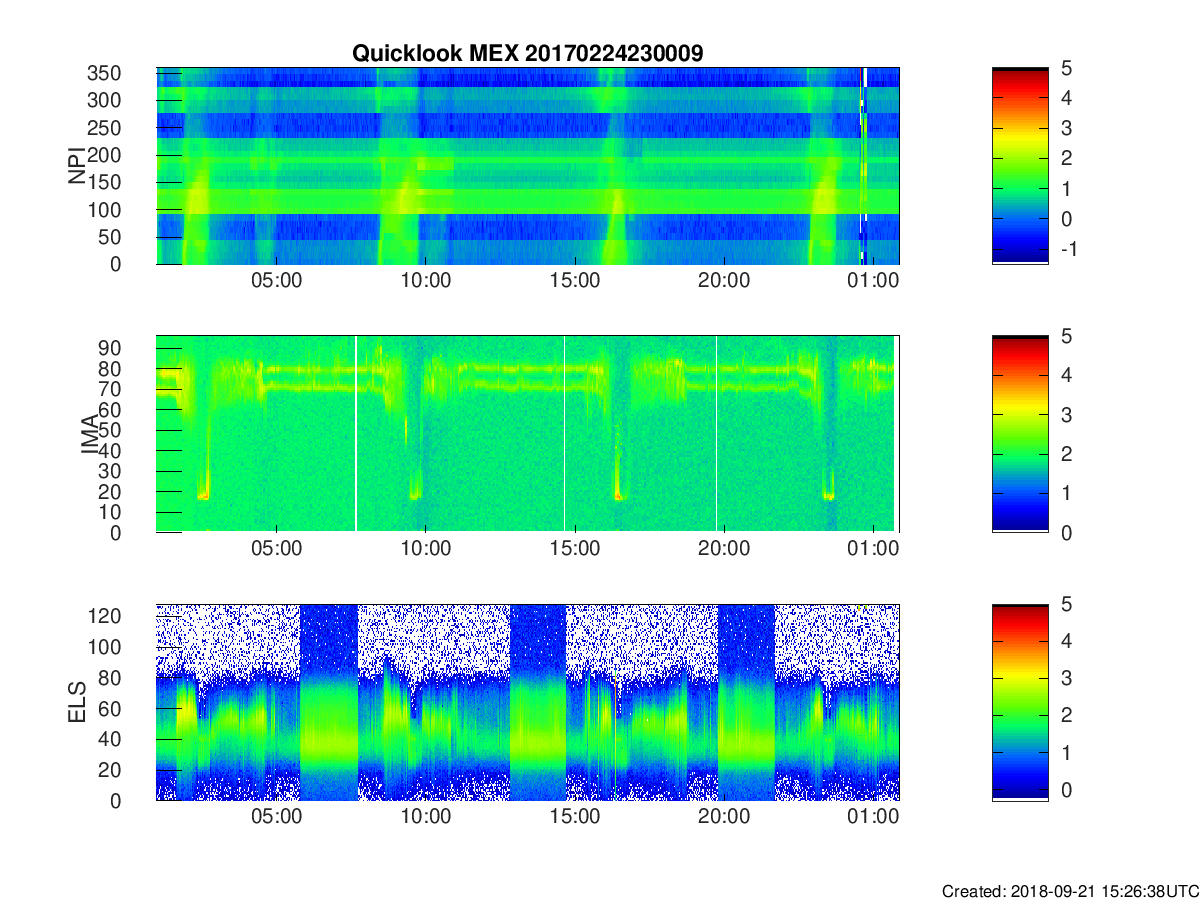
Task: Click the NPI plot's color scale bar
Action: [1020, 166]
